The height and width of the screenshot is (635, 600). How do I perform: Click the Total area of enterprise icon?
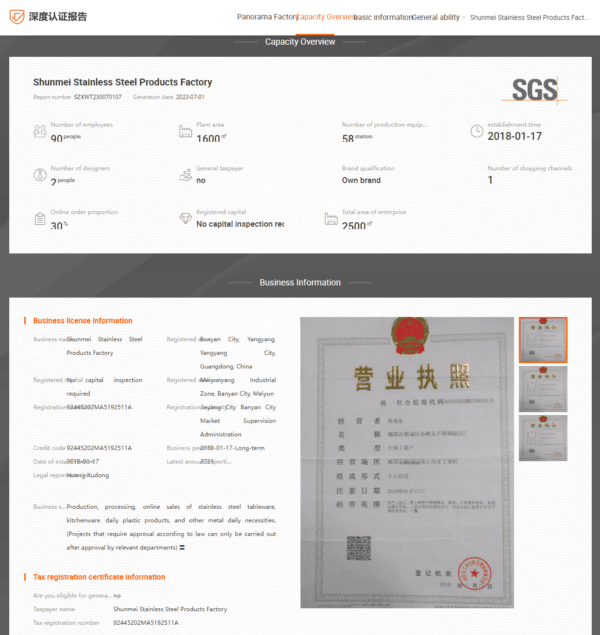click(x=331, y=219)
